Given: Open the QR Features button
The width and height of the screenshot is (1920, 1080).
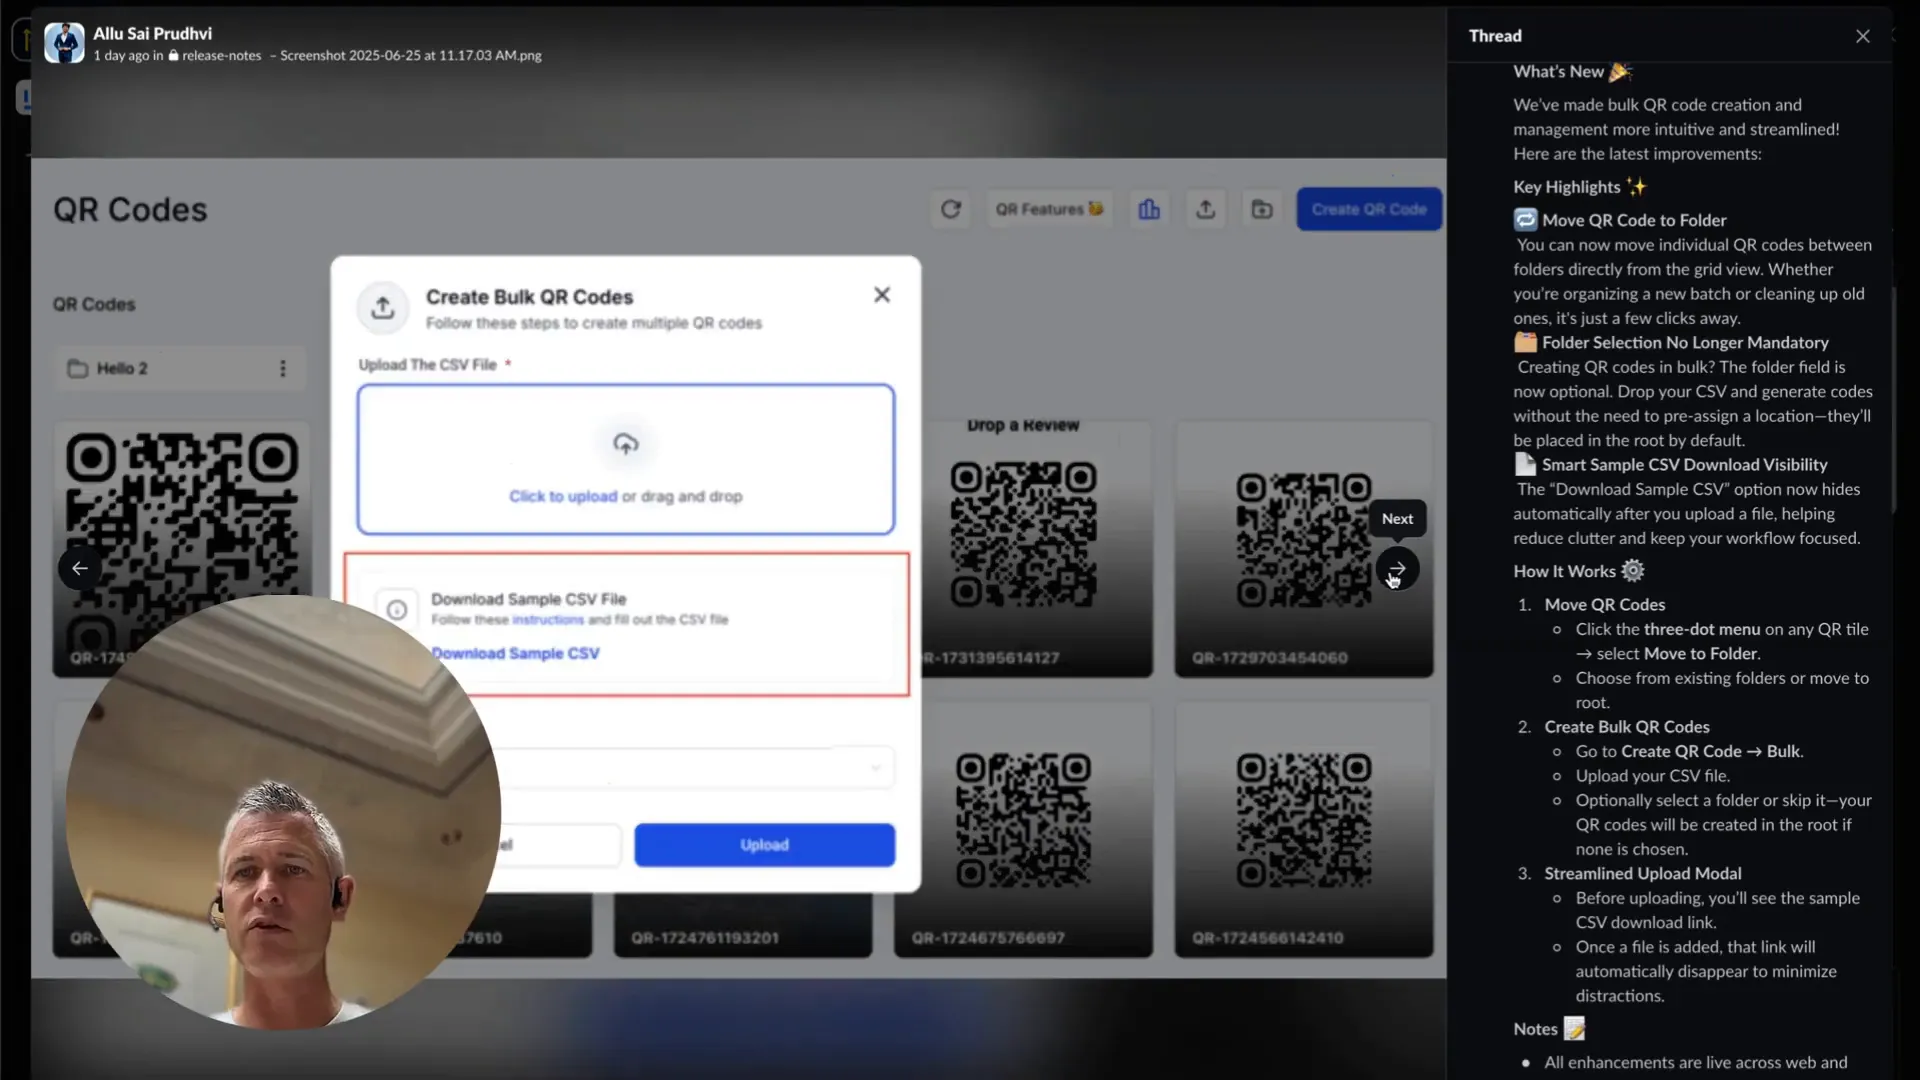Looking at the screenshot, I should [x=1048, y=209].
